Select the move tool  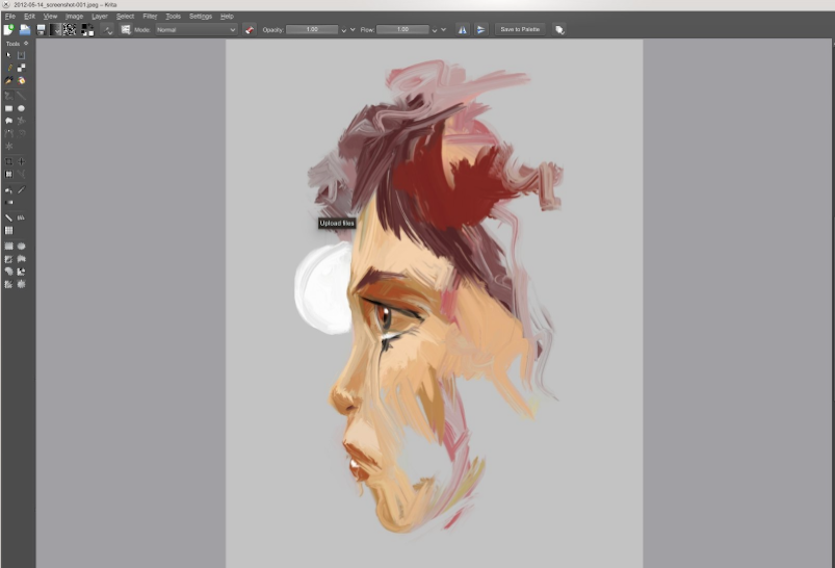coord(21,161)
